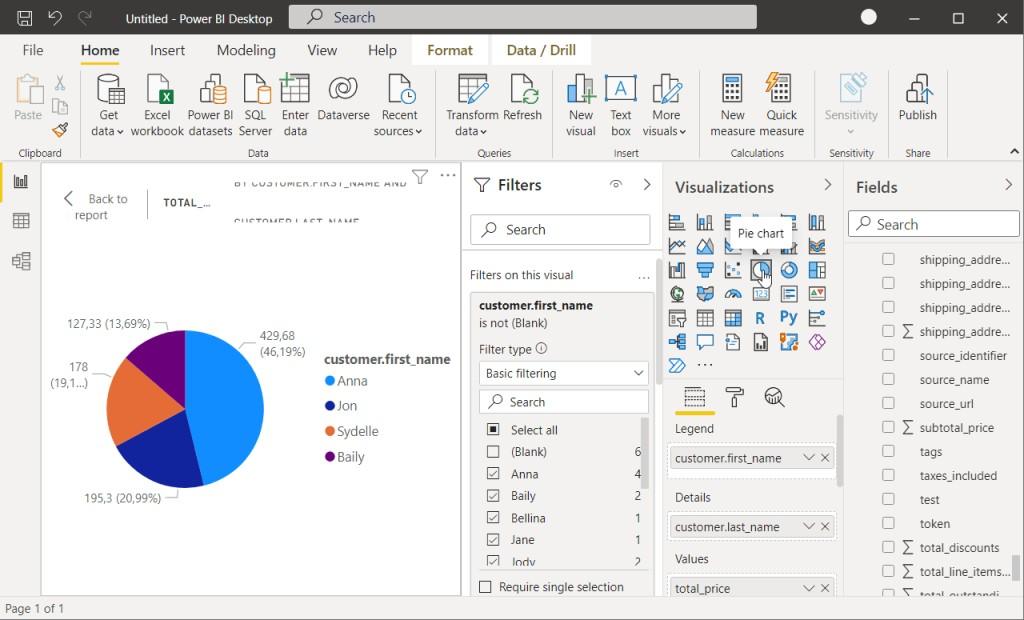Choose the Decomposition tree visual
Image resolution: width=1024 pixels, height=620 pixels.
(677, 342)
